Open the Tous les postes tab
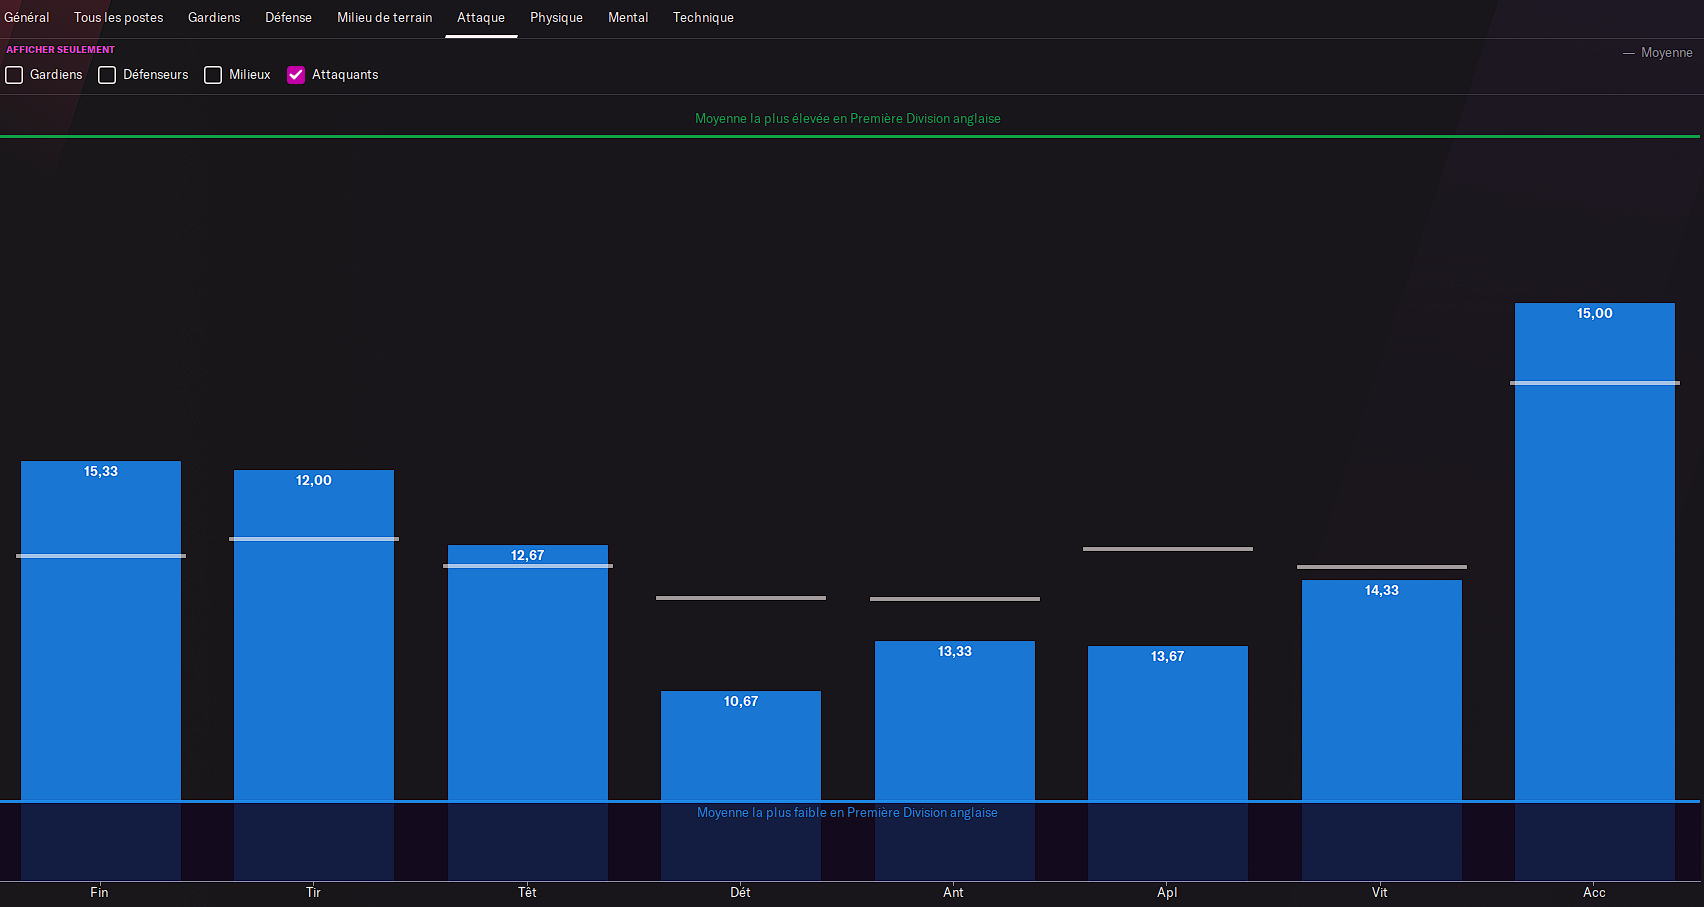Viewport: 1704px width, 907px height. click(x=118, y=18)
